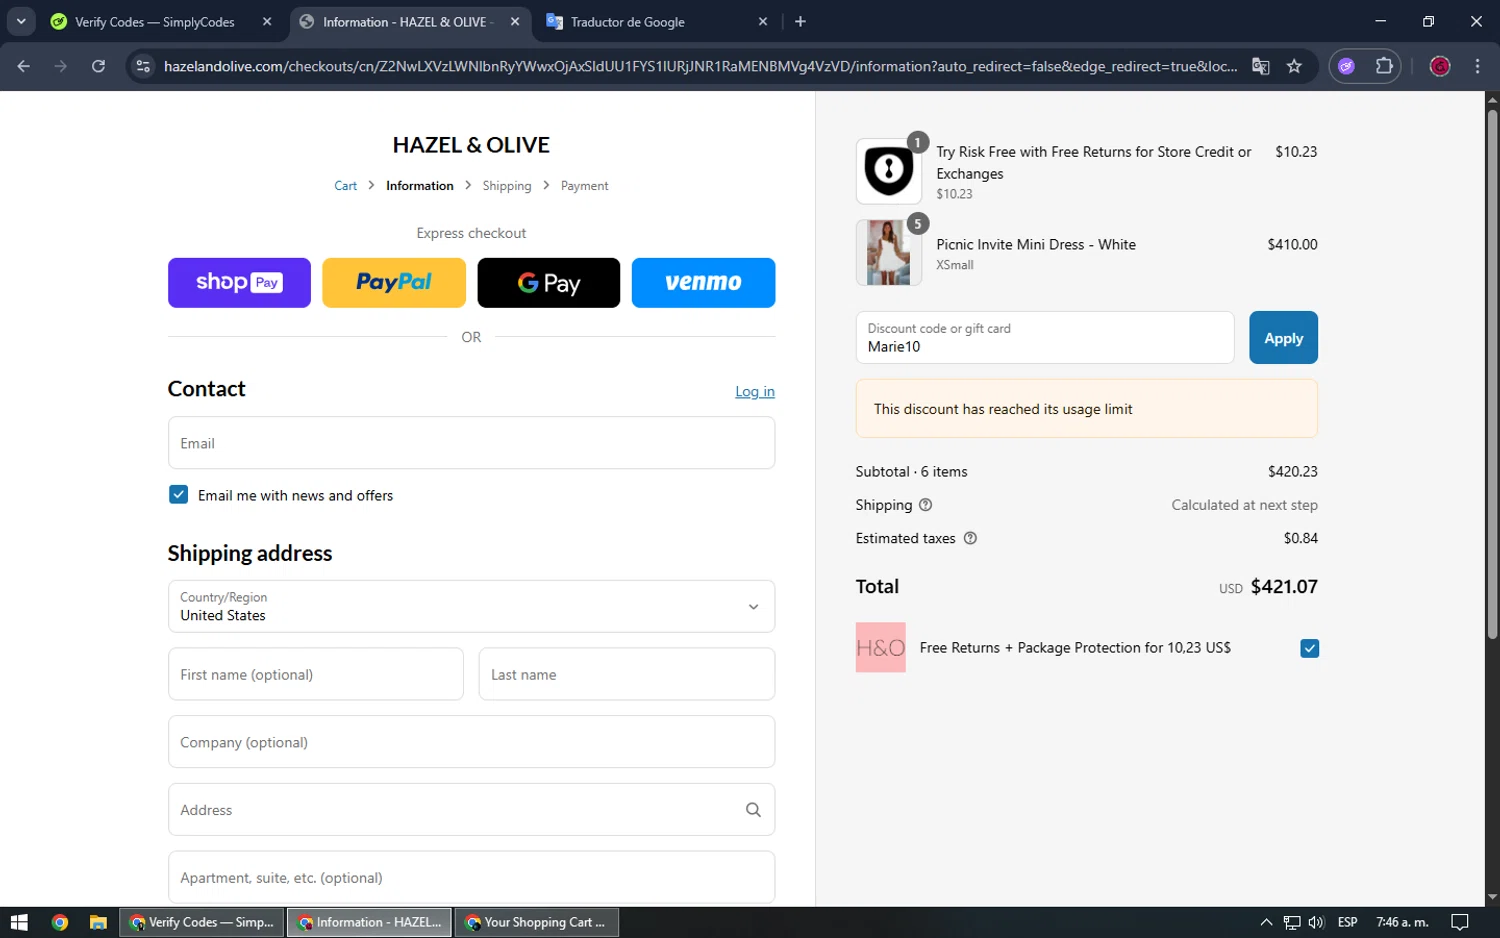Focus the Apartment, suite, etc. field
Viewport: 1500px width, 938px height.
[471, 877]
